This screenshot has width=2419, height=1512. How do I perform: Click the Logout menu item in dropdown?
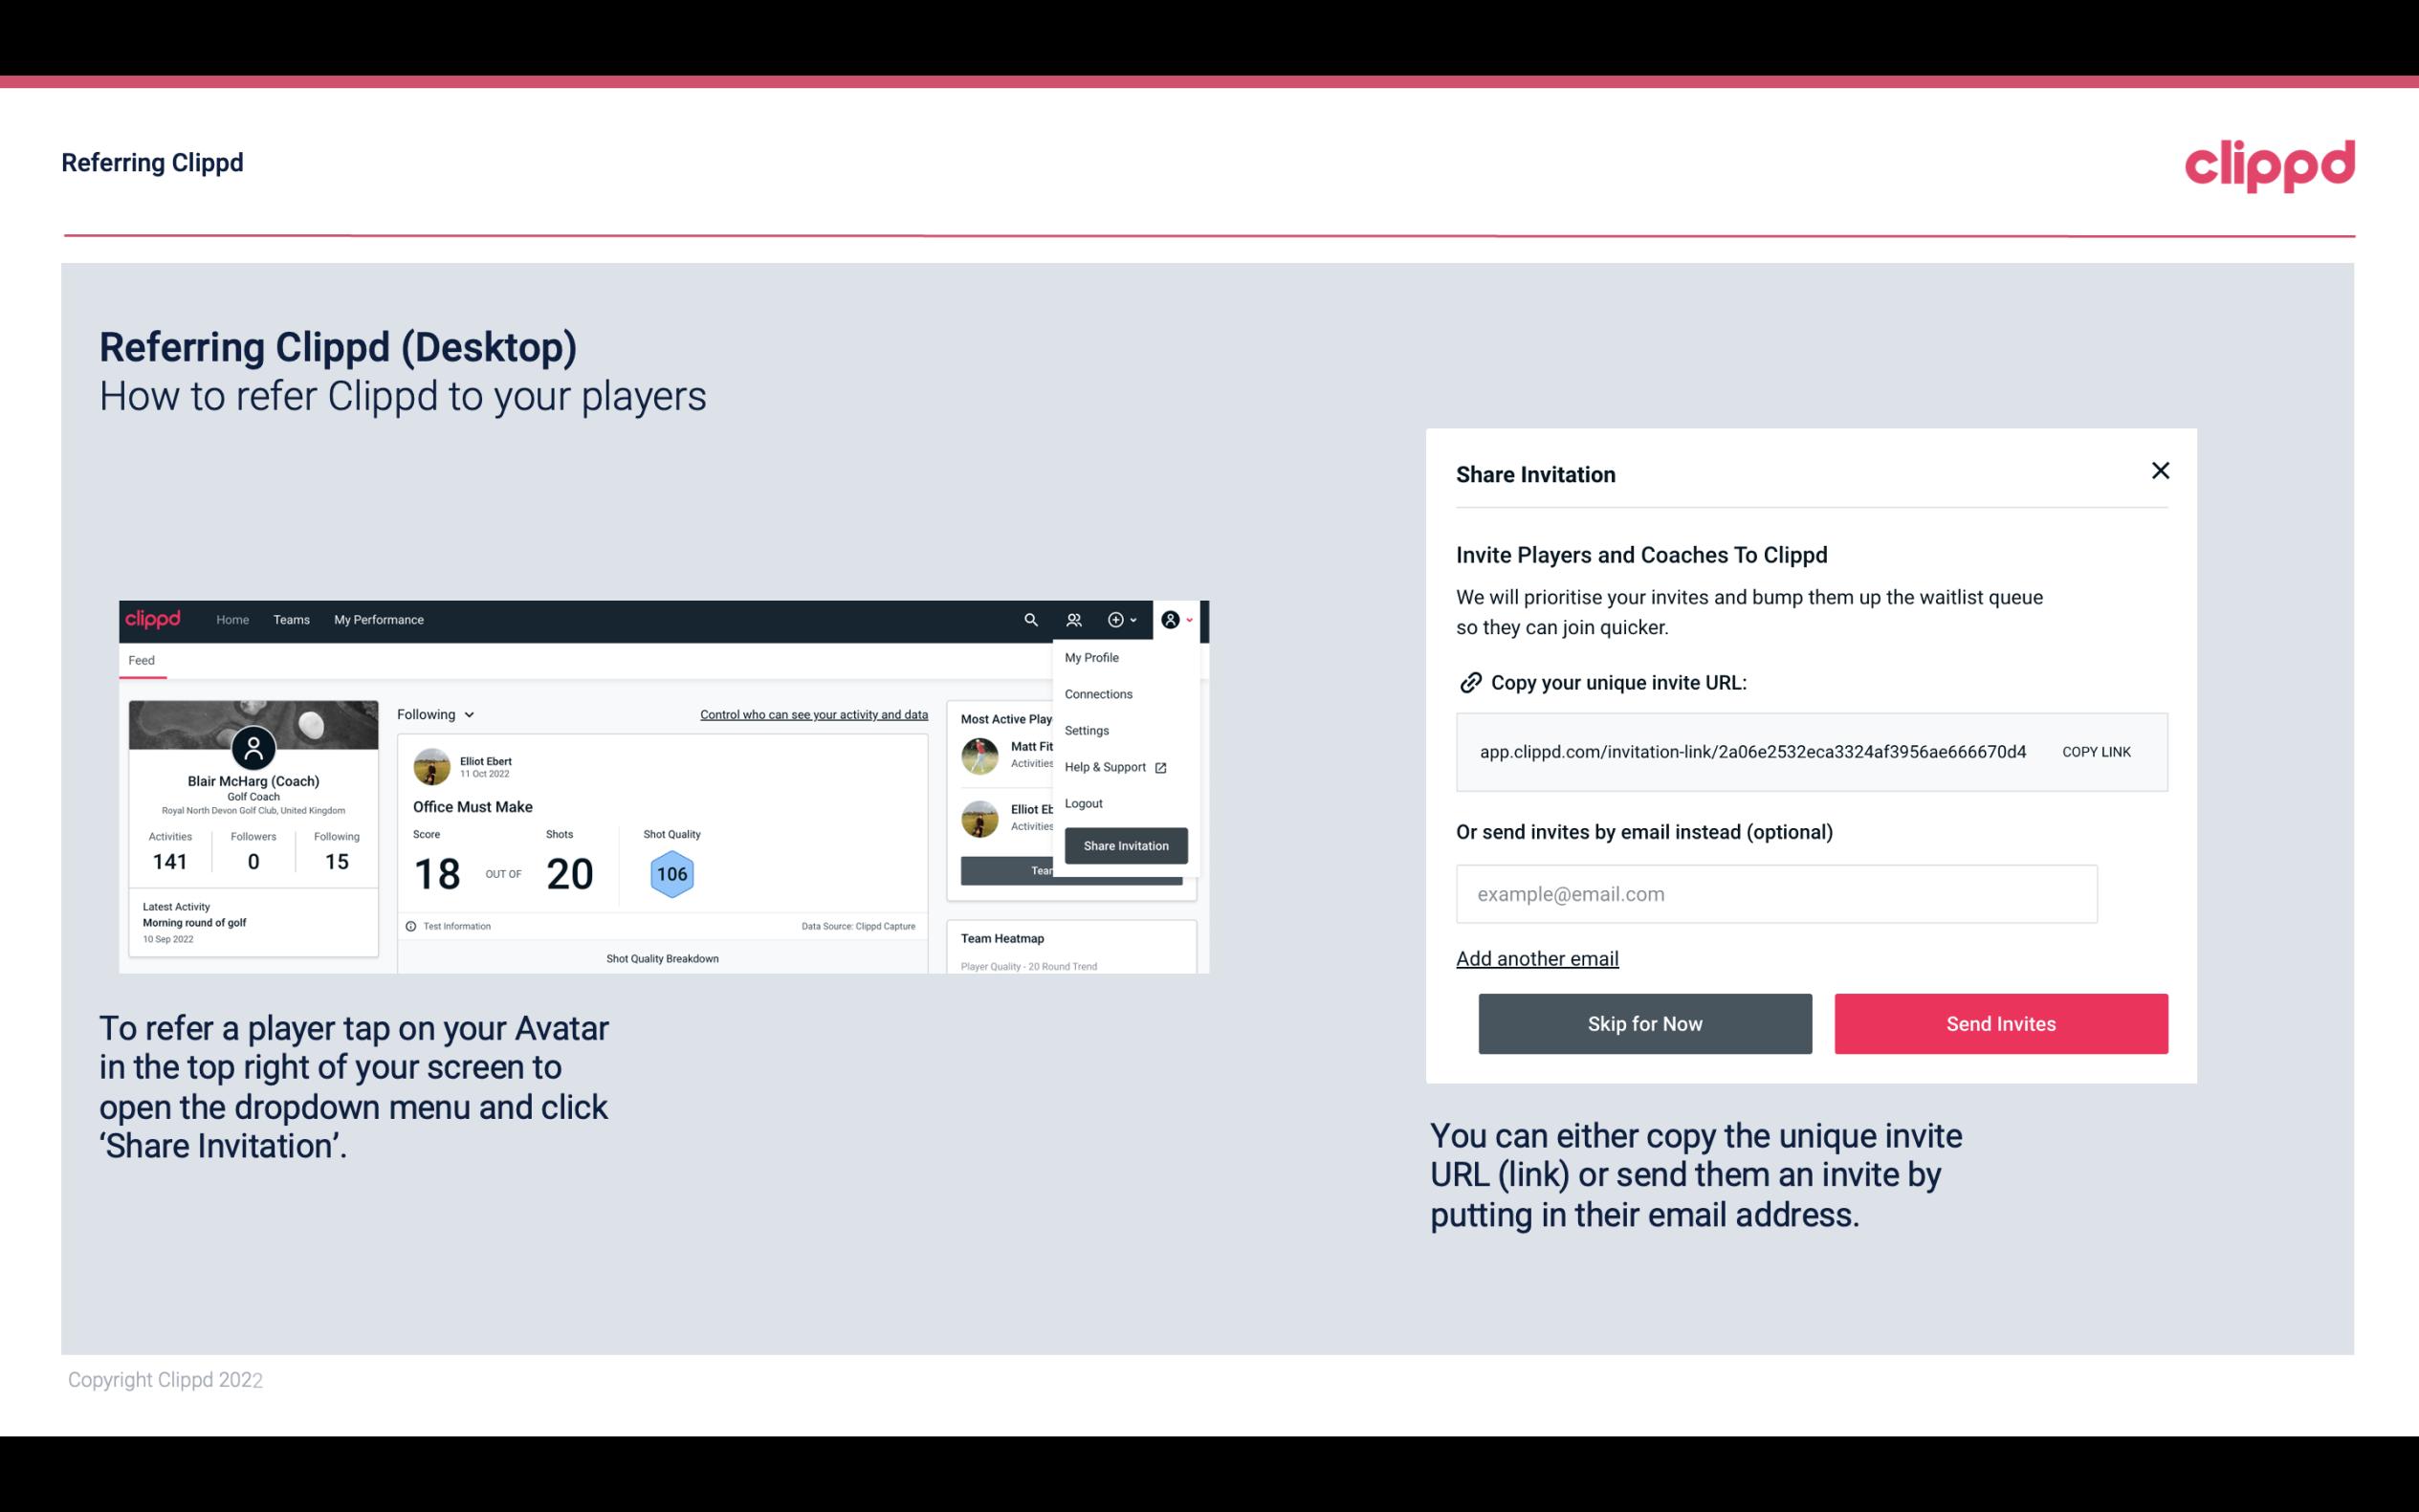1083,803
